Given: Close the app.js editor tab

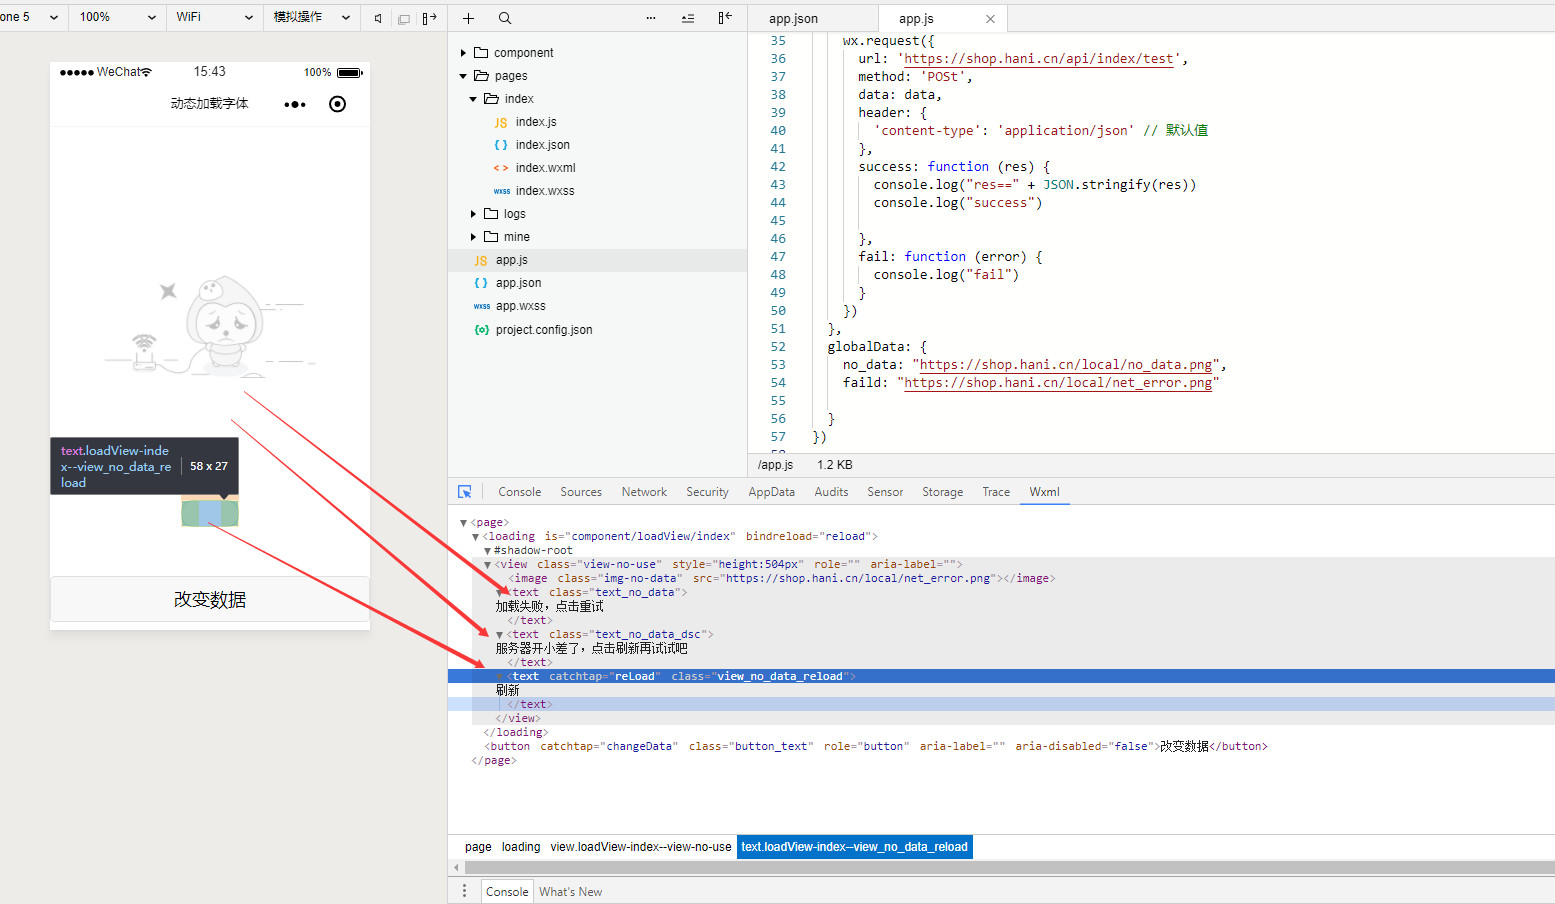Looking at the screenshot, I should [x=990, y=19].
